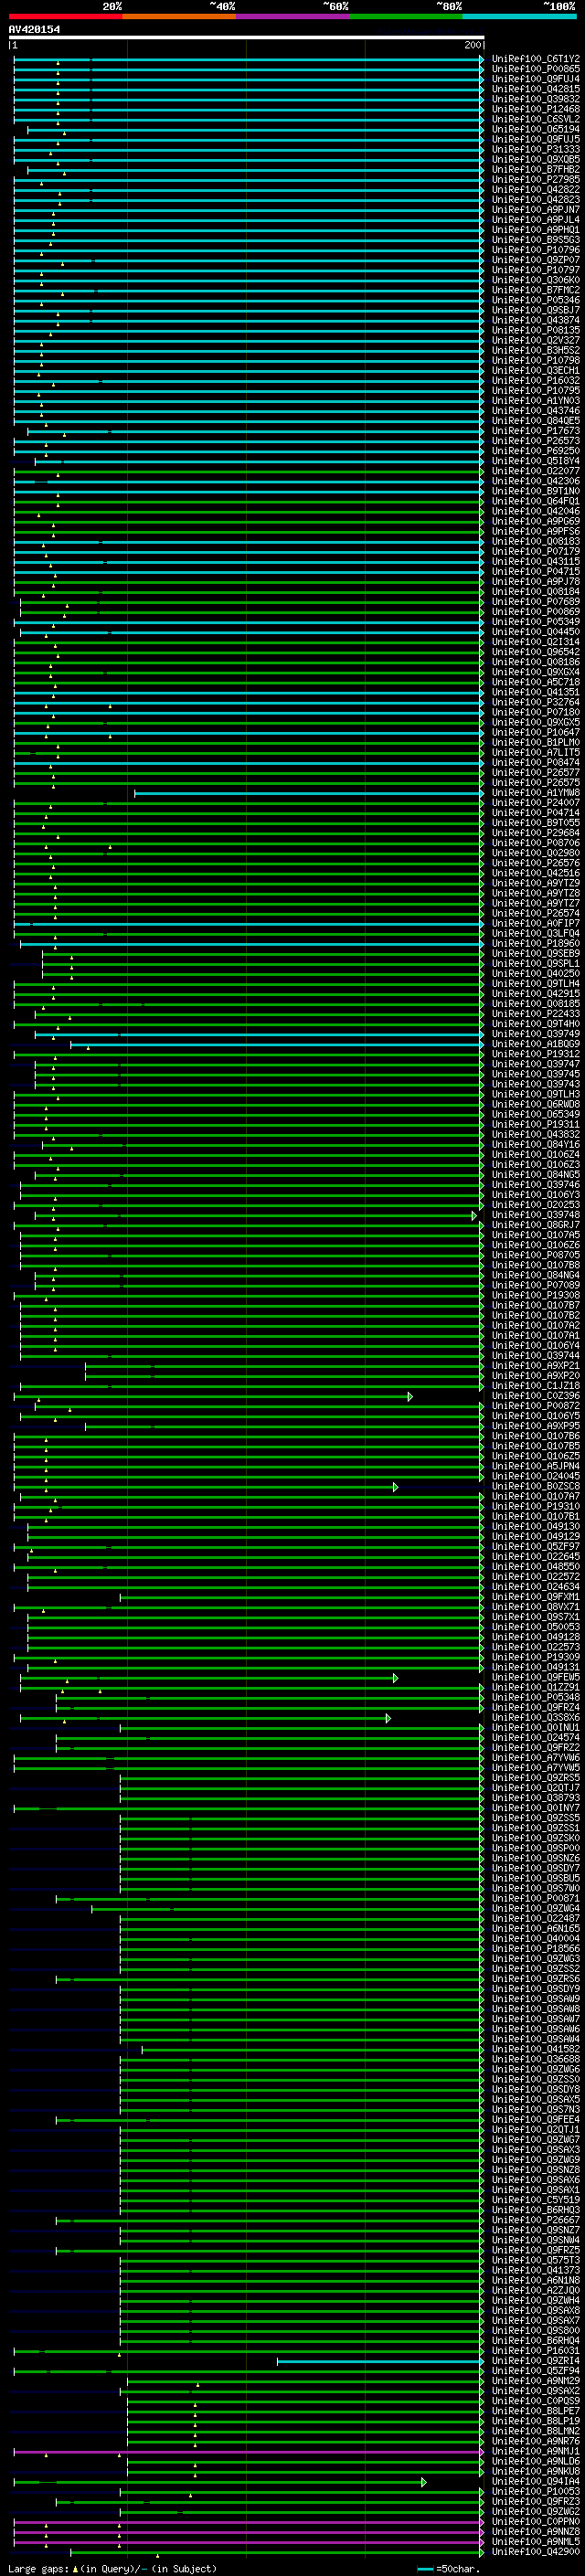Select hit label UniRef100_P08474
Viewport: 585px width, 2576px height.
tap(536, 762)
